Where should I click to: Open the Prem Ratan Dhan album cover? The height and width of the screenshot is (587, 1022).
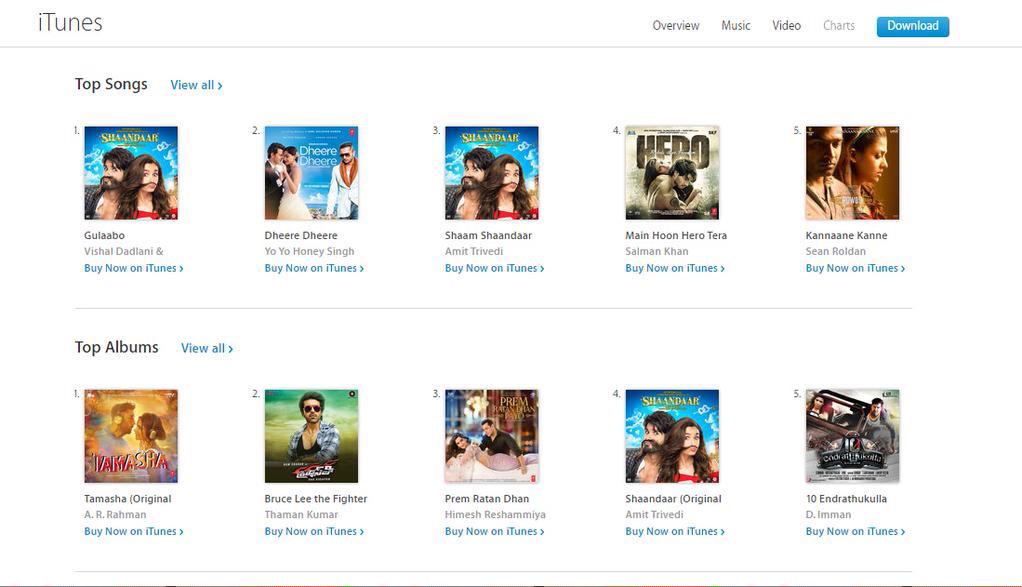[x=492, y=436]
